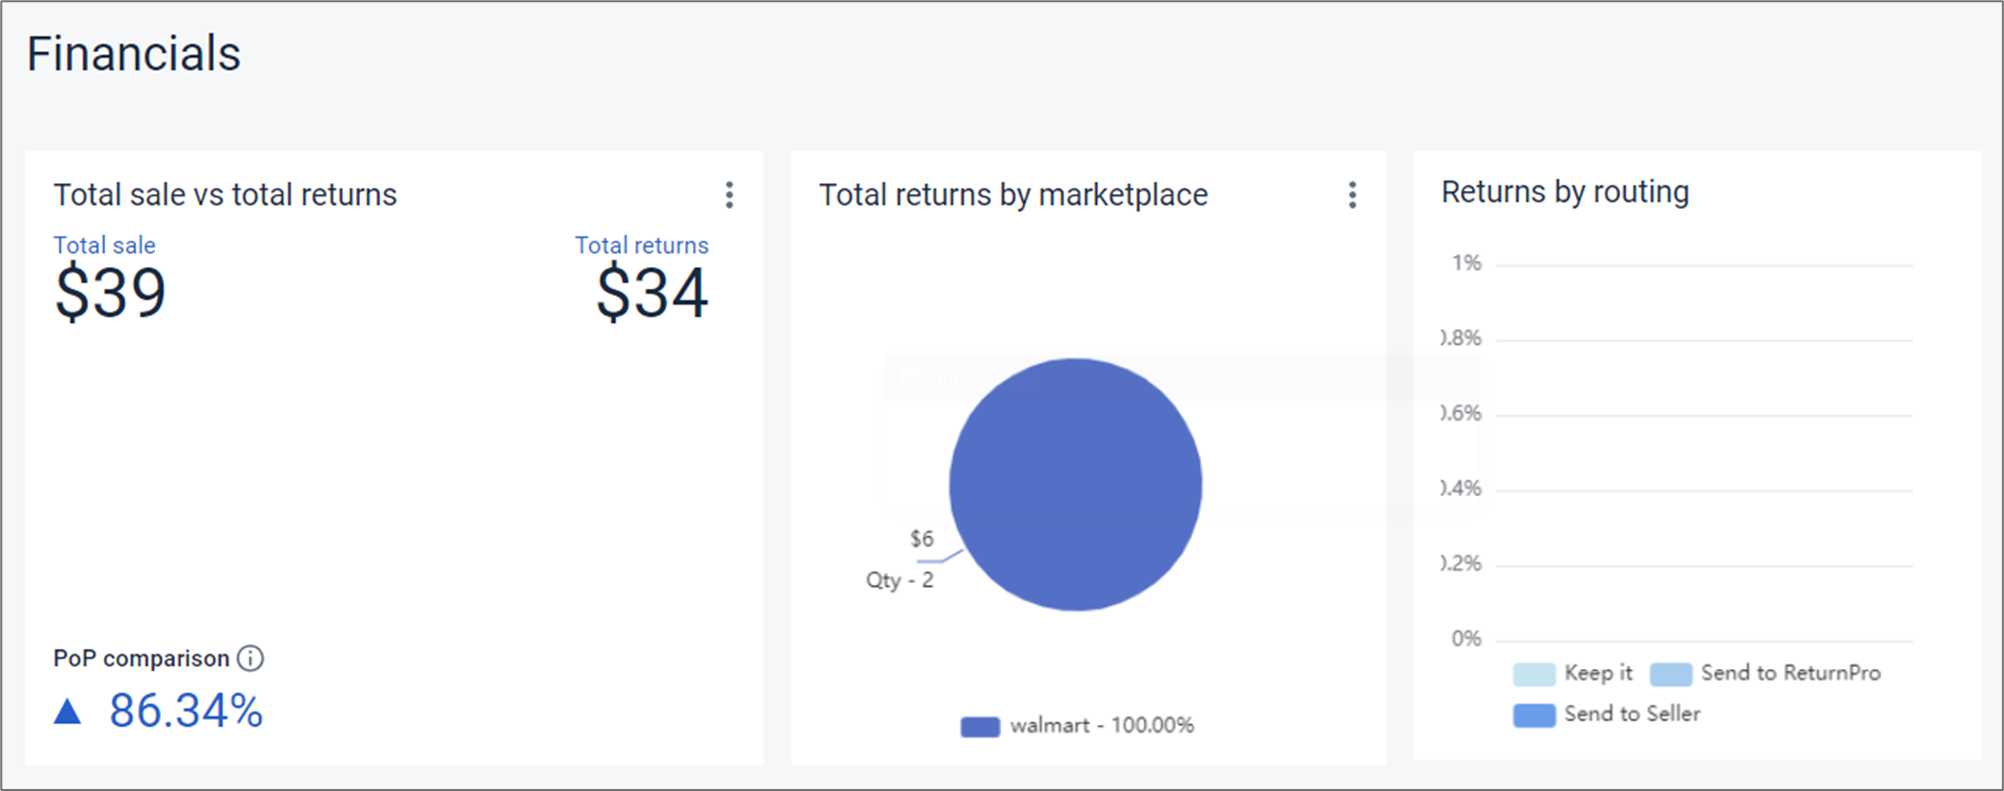Click the Total sale label
Screen dimensions: 2004x791
[104, 245]
